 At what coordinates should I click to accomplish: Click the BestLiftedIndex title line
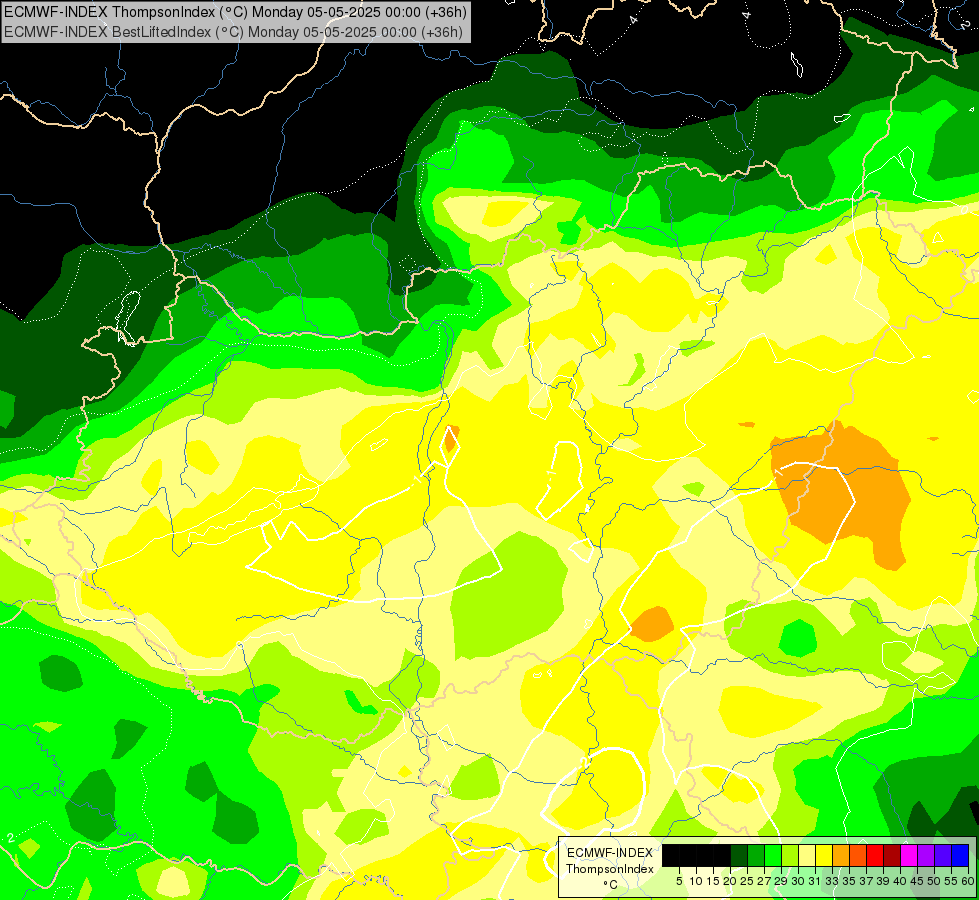[x=234, y=32]
